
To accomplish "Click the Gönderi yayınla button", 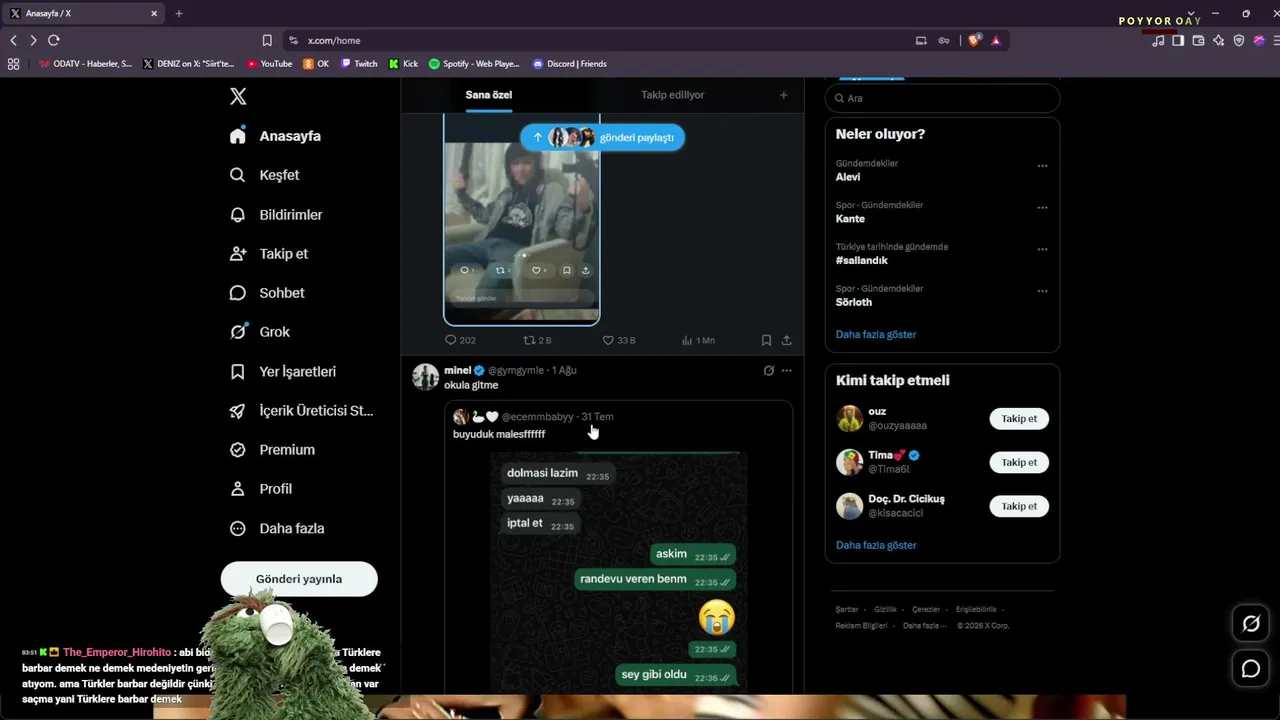I will (x=299, y=579).
